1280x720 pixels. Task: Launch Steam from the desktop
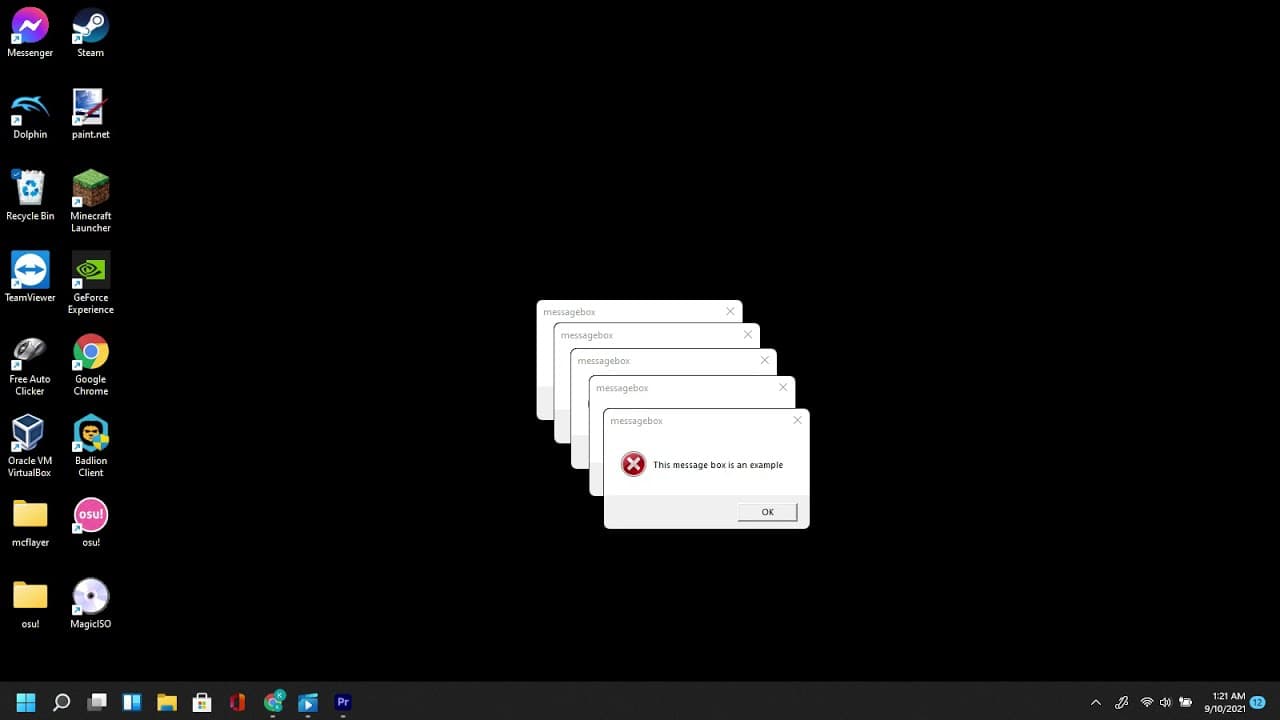pyautogui.click(x=90, y=33)
